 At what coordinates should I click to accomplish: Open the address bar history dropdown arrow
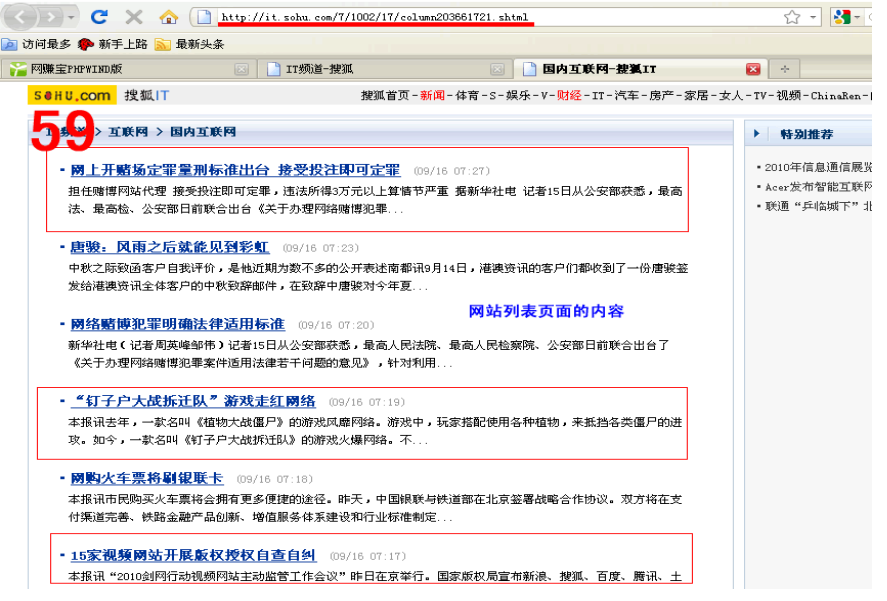click(x=813, y=17)
